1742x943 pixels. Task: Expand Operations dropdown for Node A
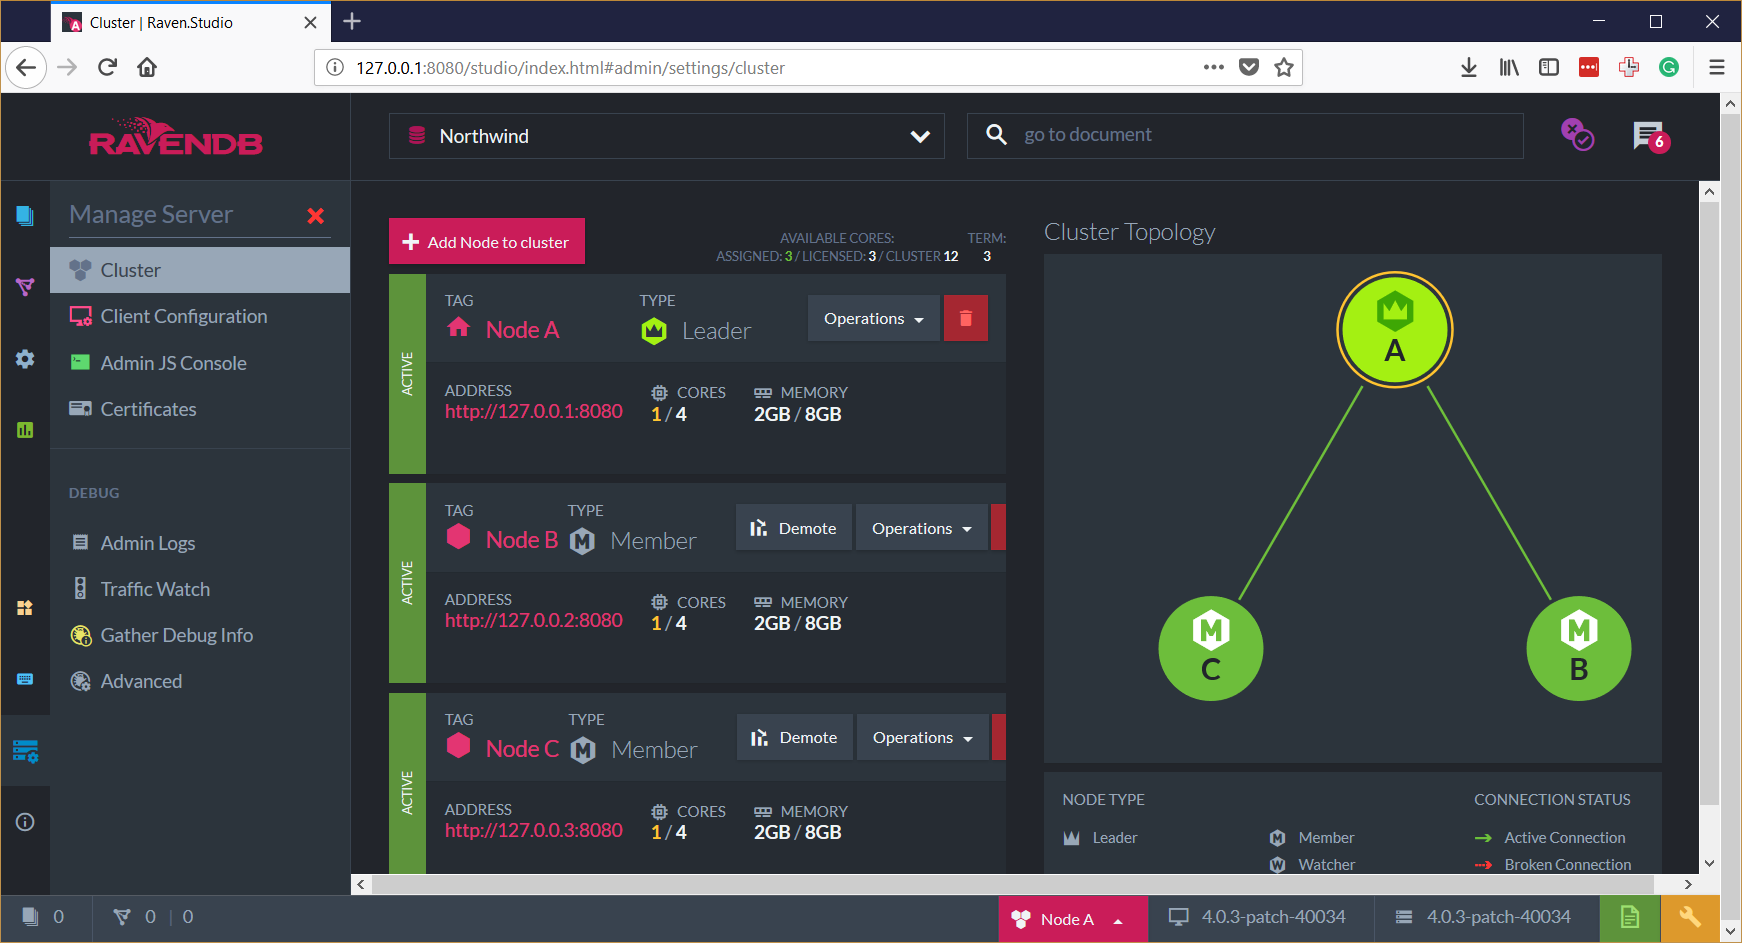873,318
